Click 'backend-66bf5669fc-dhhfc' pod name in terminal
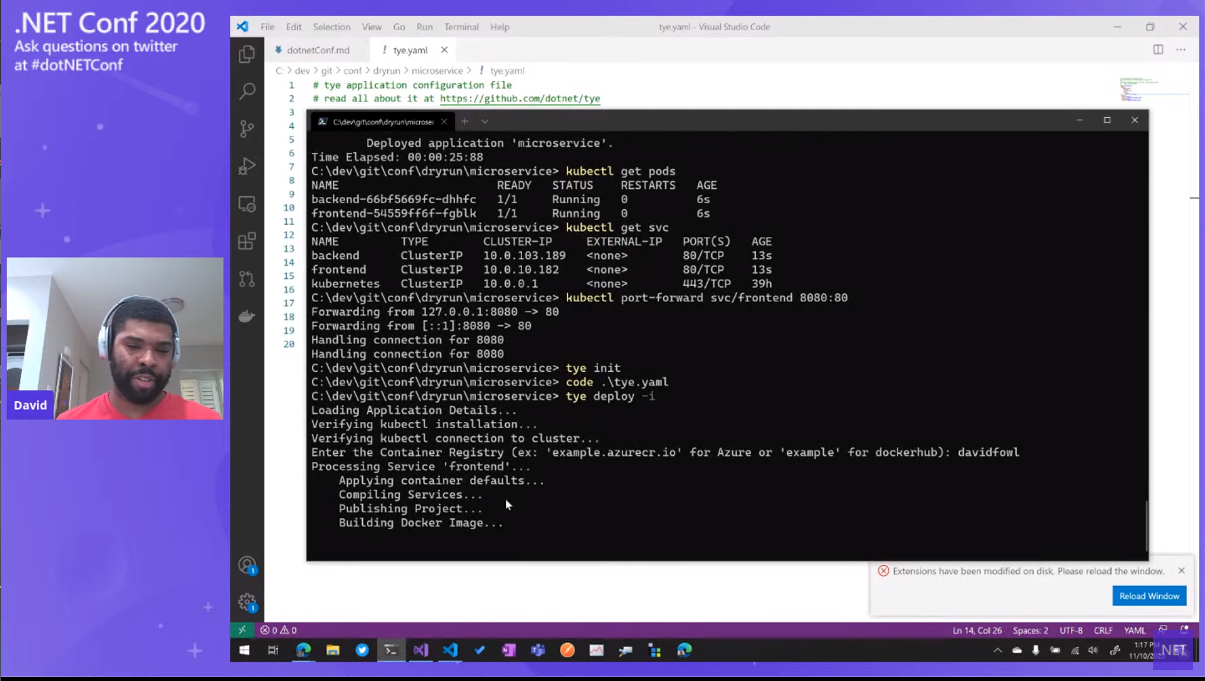Image resolution: width=1205 pixels, height=681 pixels. 394,199
